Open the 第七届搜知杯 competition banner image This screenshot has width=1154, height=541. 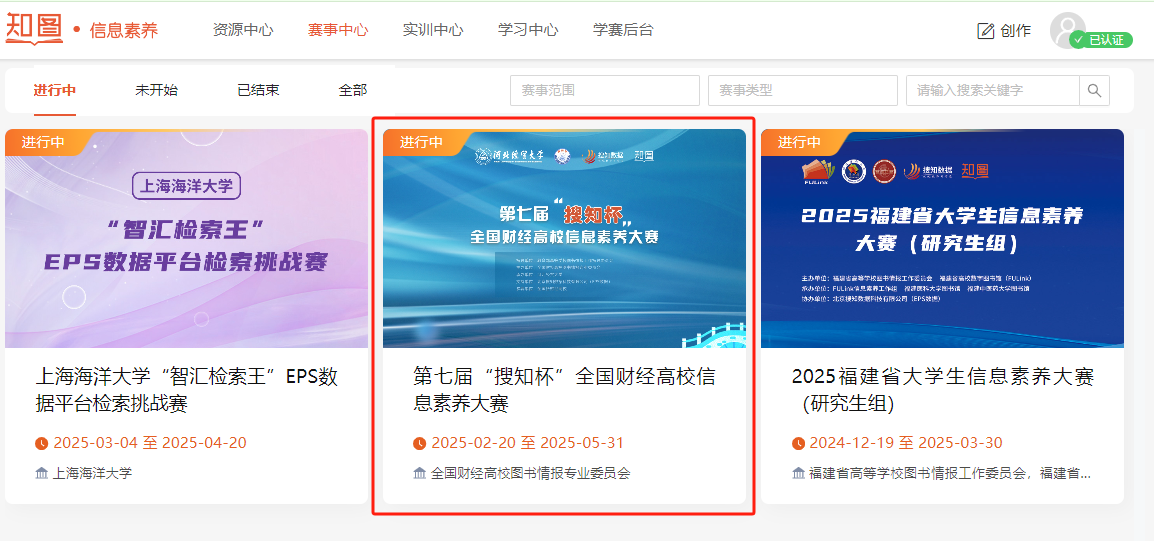pyautogui.click(x=564, y=238)
